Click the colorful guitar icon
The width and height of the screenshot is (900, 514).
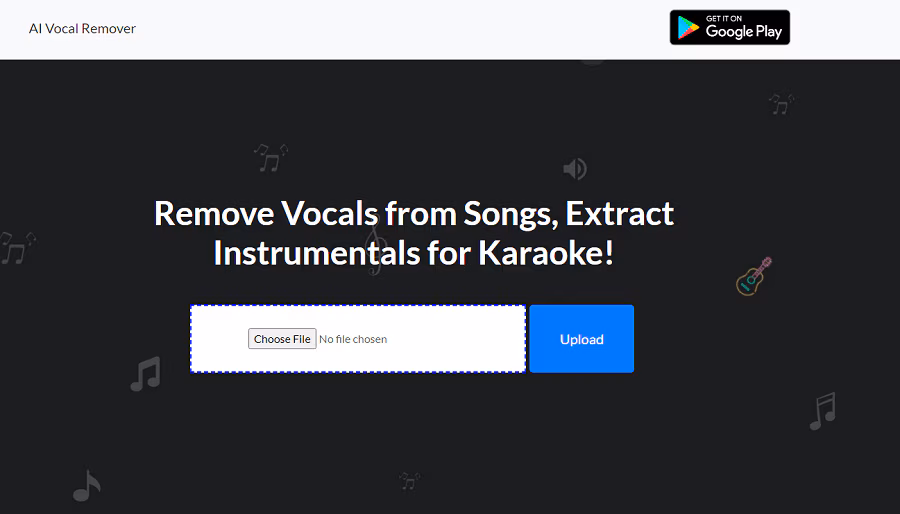[x=754, y=276]
